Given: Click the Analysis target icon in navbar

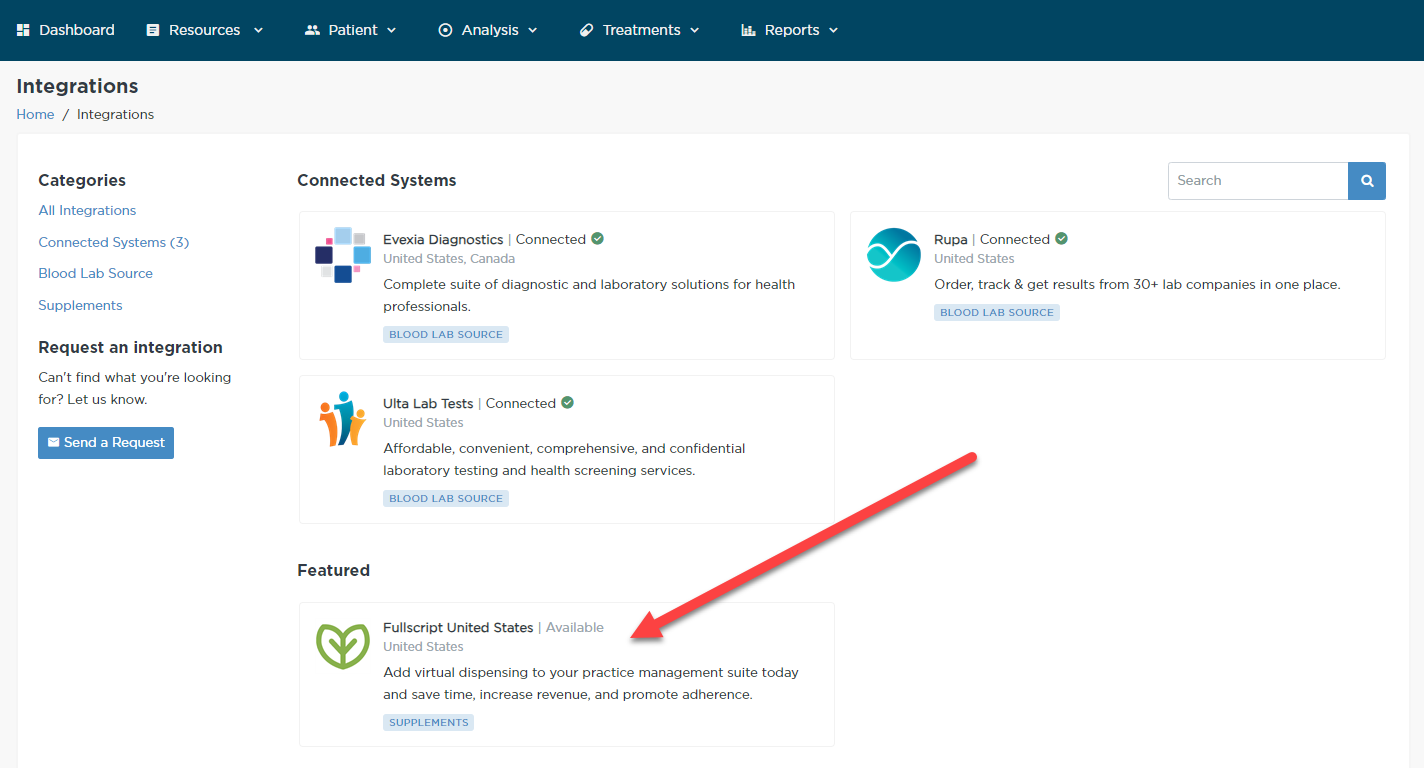Looking at the screenshot, I should point(444,29).
